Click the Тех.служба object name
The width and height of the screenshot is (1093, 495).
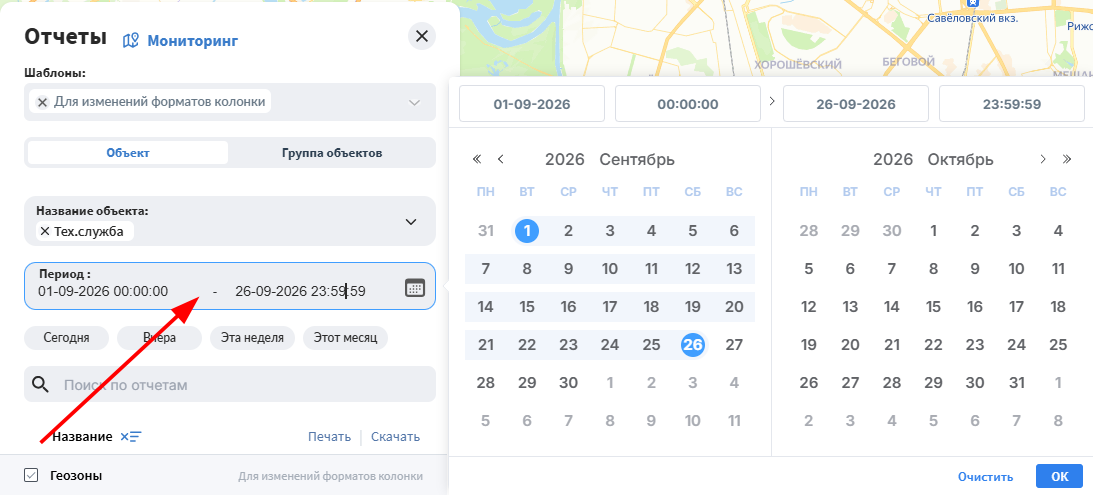pyautogui.click(x=89, y=231)
